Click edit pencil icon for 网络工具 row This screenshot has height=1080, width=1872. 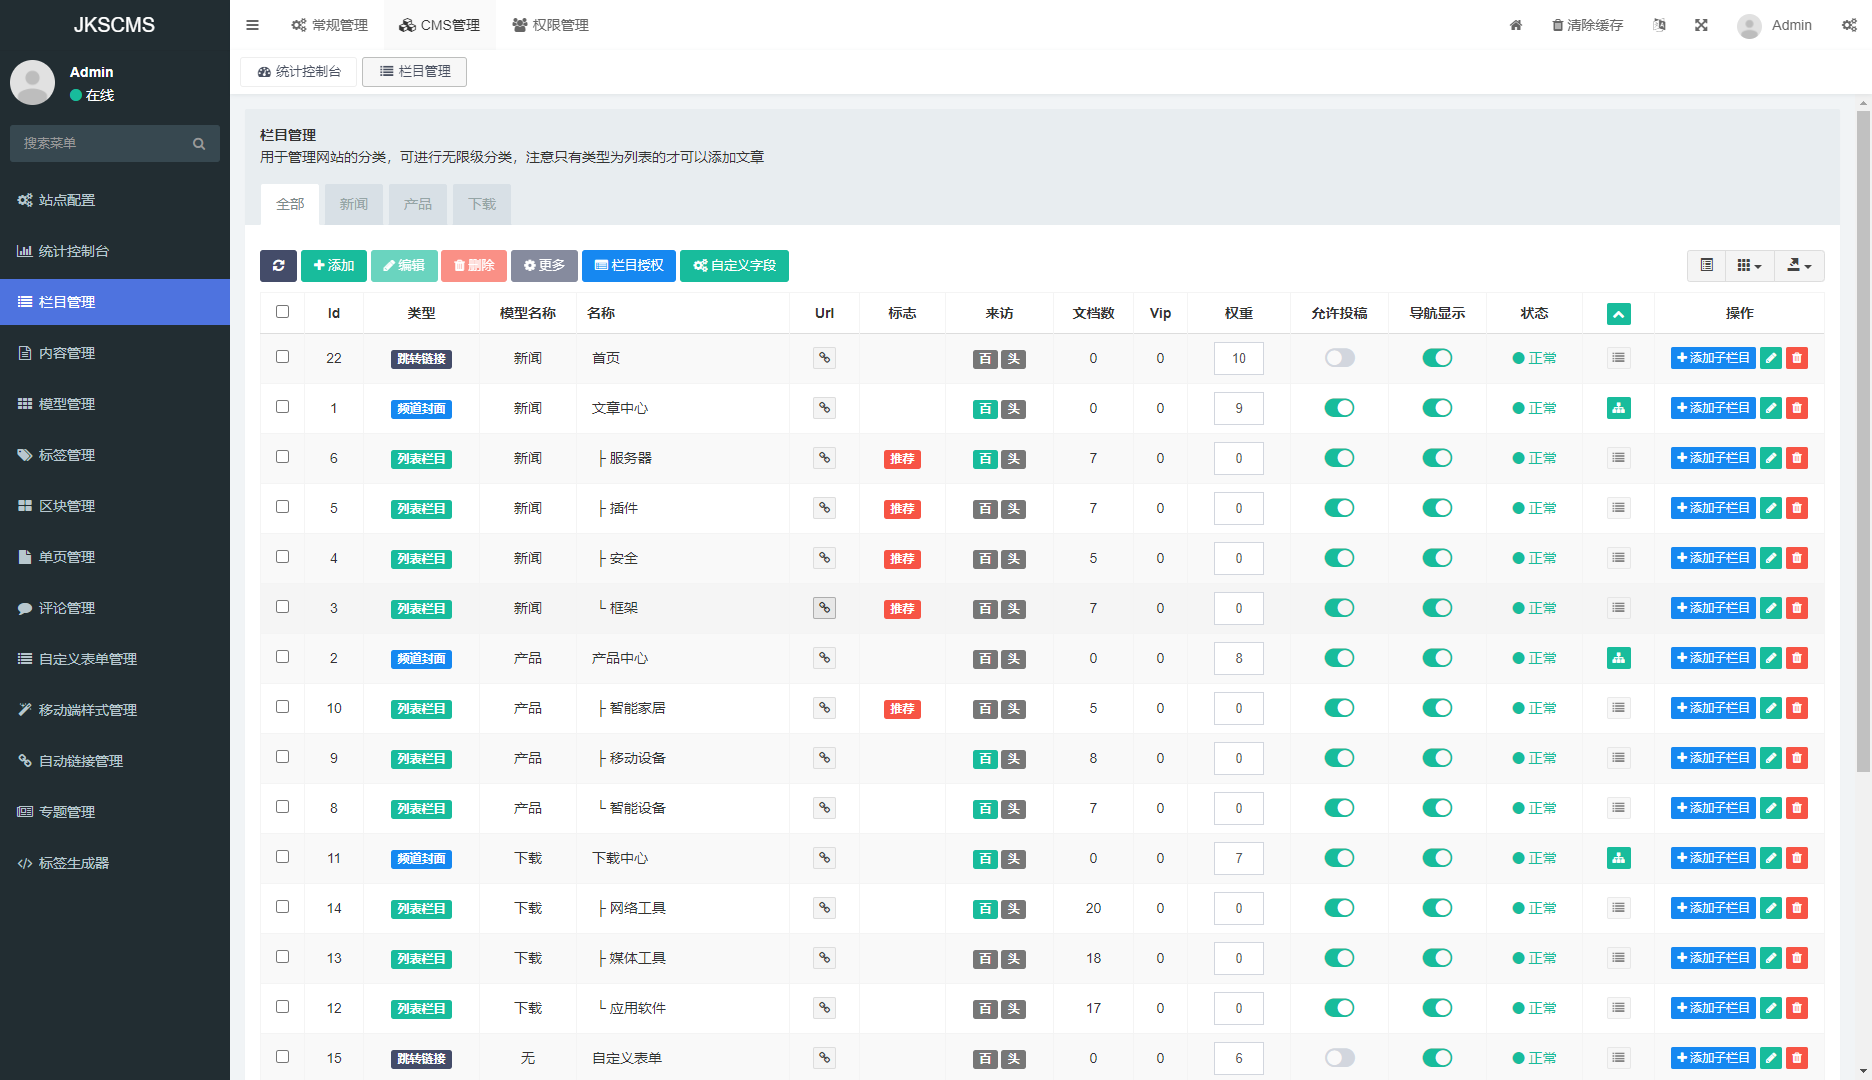[x=1771, y=908]
